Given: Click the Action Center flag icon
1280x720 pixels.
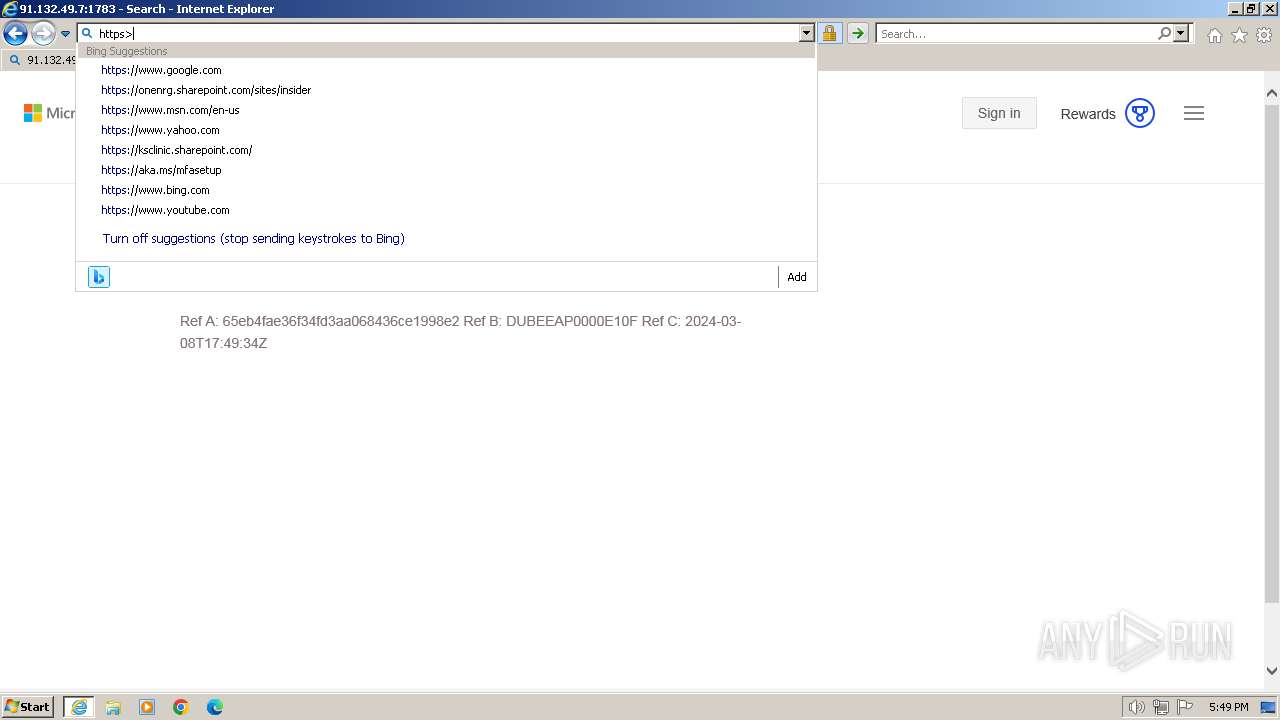Looking at the screenshot, I should (x=1185, y=707).
